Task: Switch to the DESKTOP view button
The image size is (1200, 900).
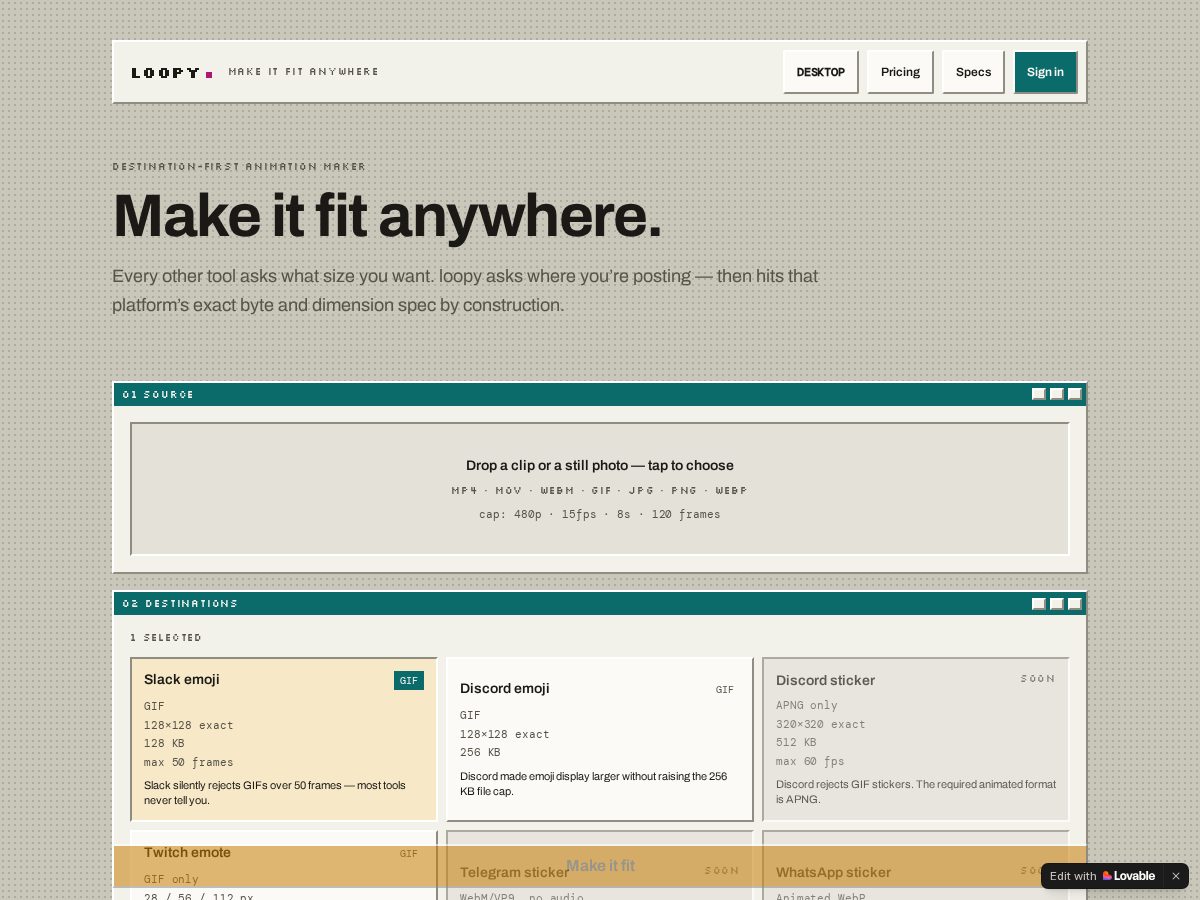Action: point(820,72)
